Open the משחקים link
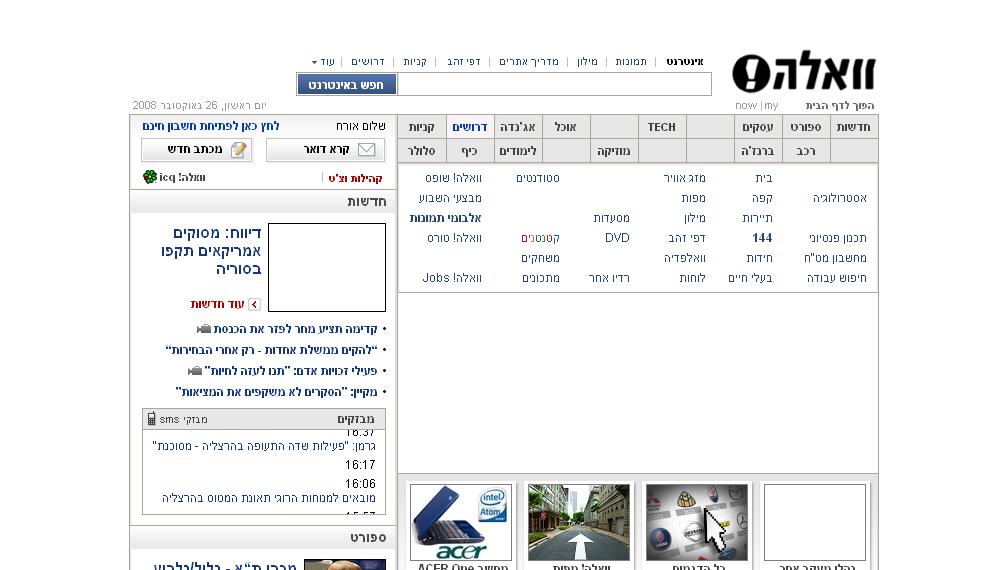 (x=540, y=258)
